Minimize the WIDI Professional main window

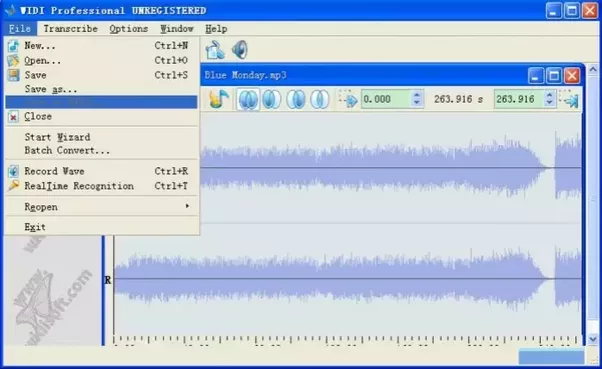554,10
